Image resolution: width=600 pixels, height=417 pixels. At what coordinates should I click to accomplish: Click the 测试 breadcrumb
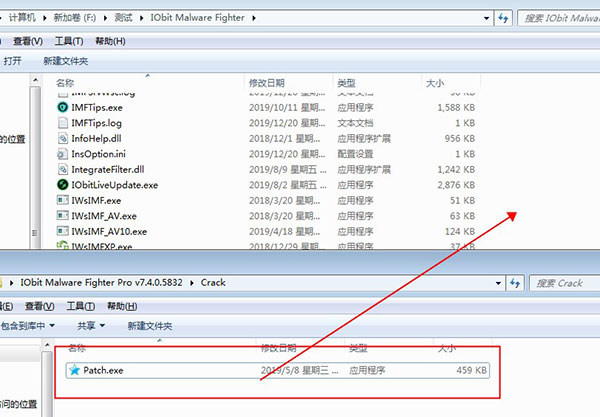(123, 18)
